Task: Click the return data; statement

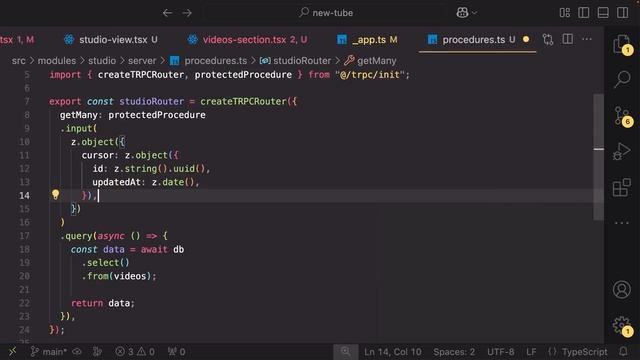Action: 102,303
